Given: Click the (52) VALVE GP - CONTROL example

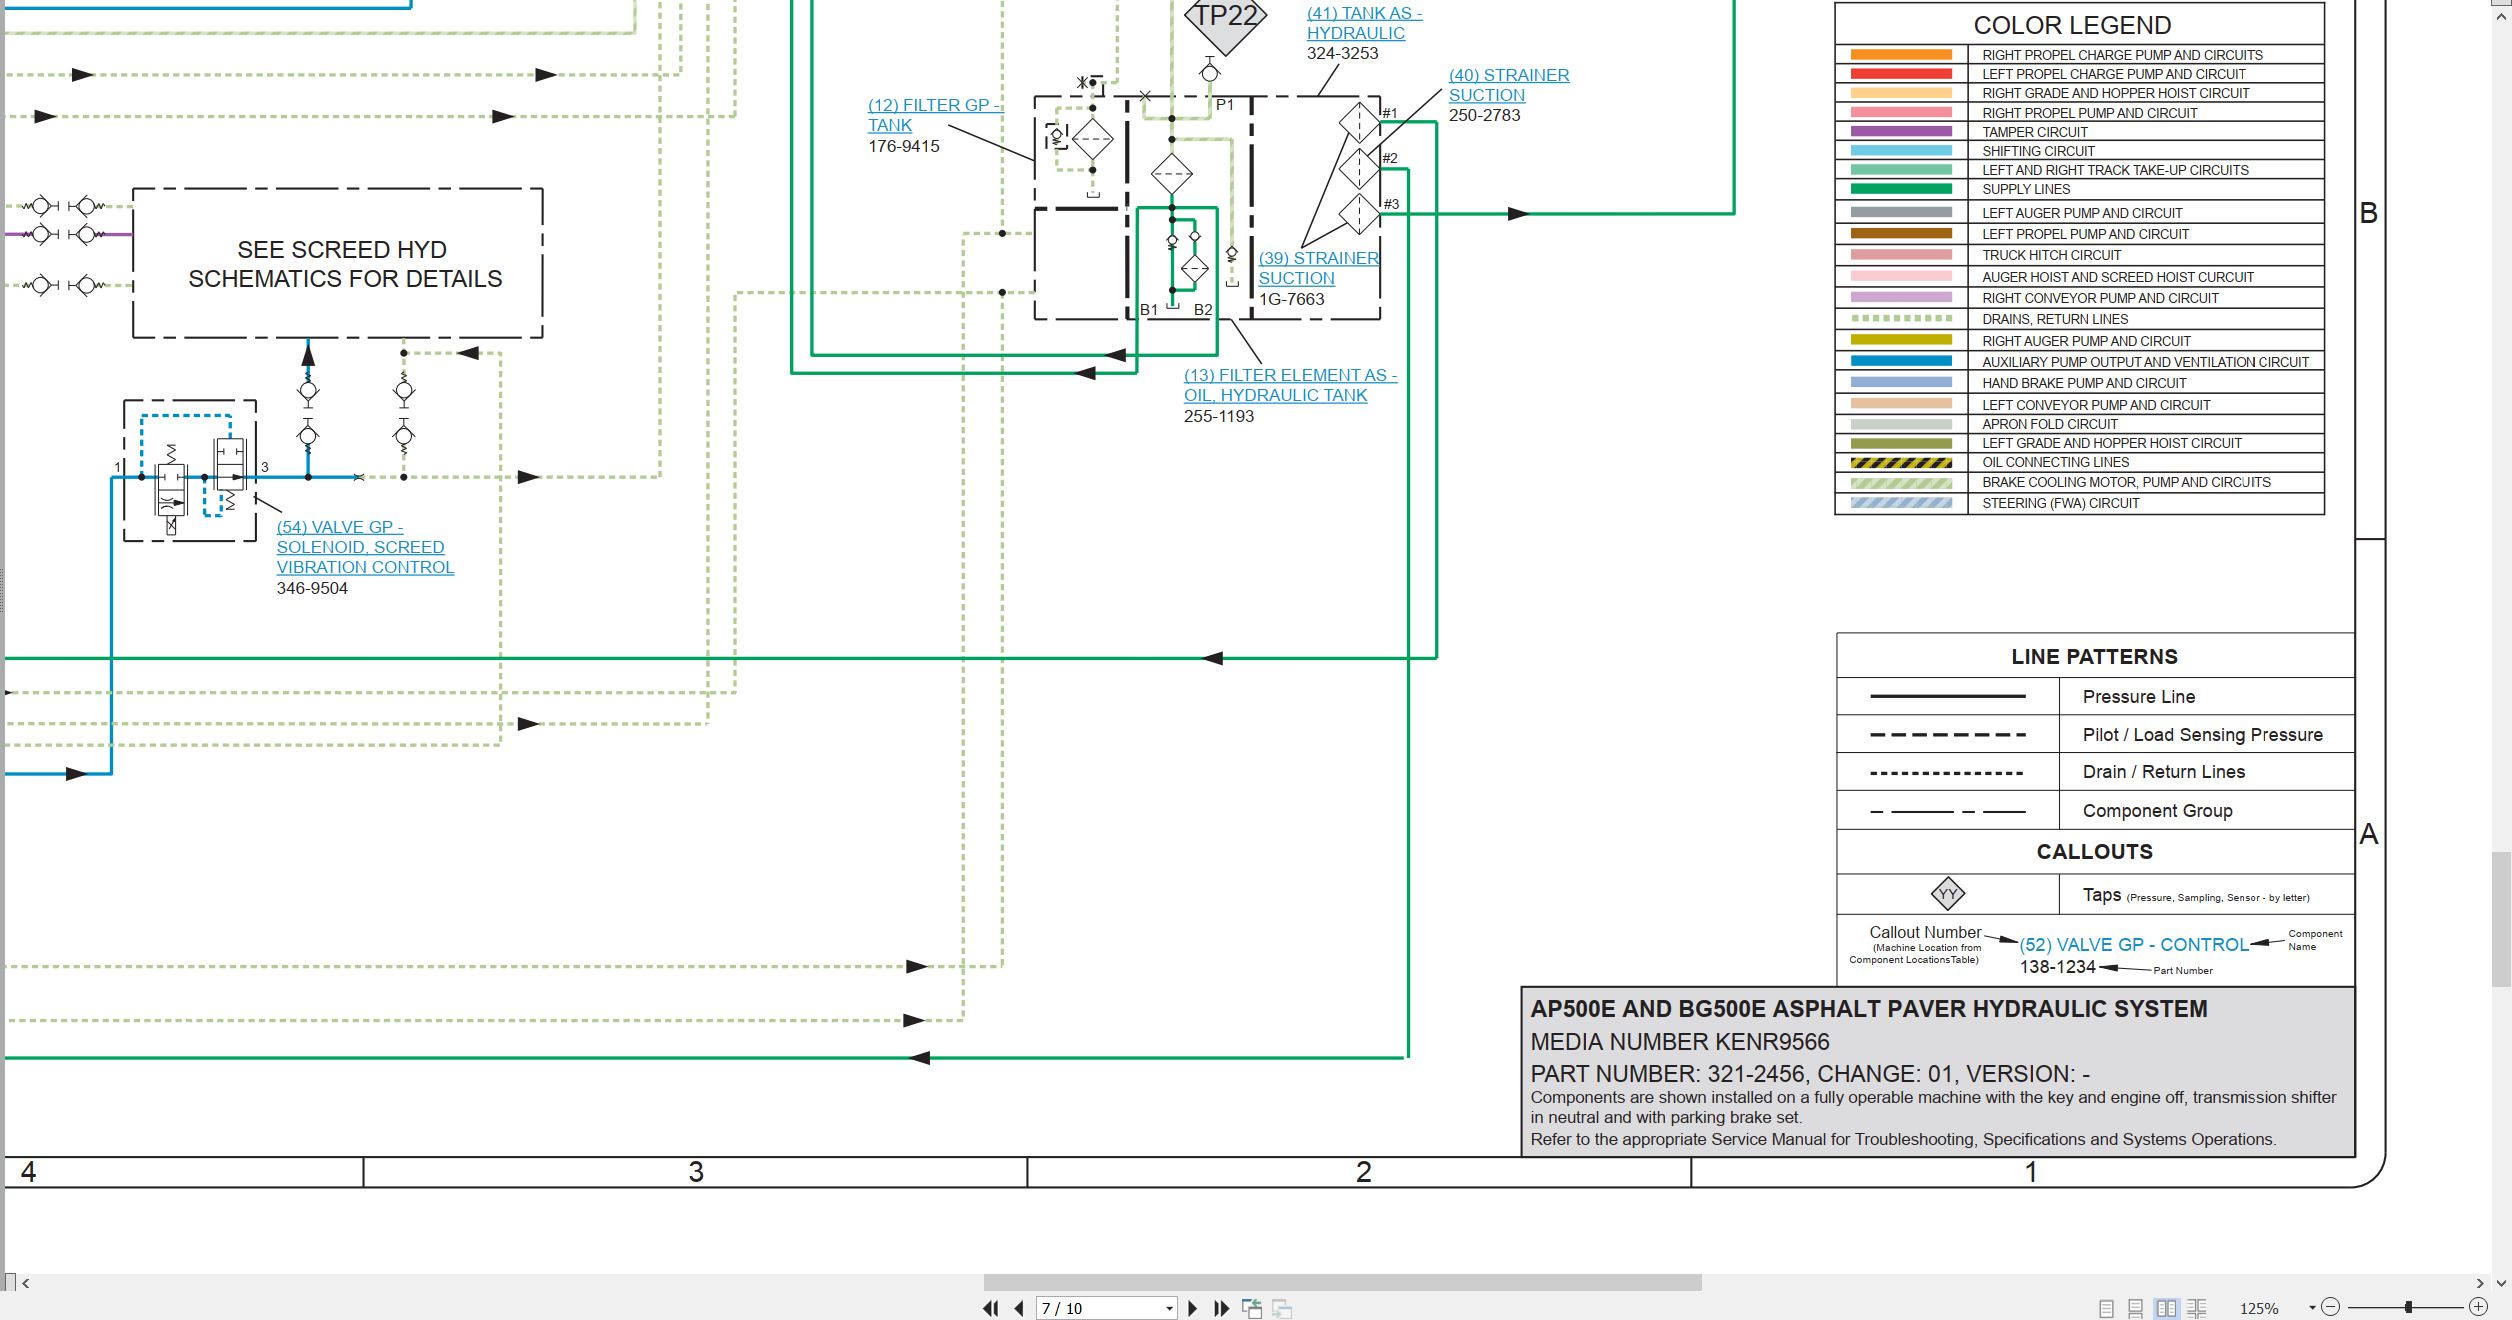Looking at the screenshot, I should click(x=2133, y=945).
